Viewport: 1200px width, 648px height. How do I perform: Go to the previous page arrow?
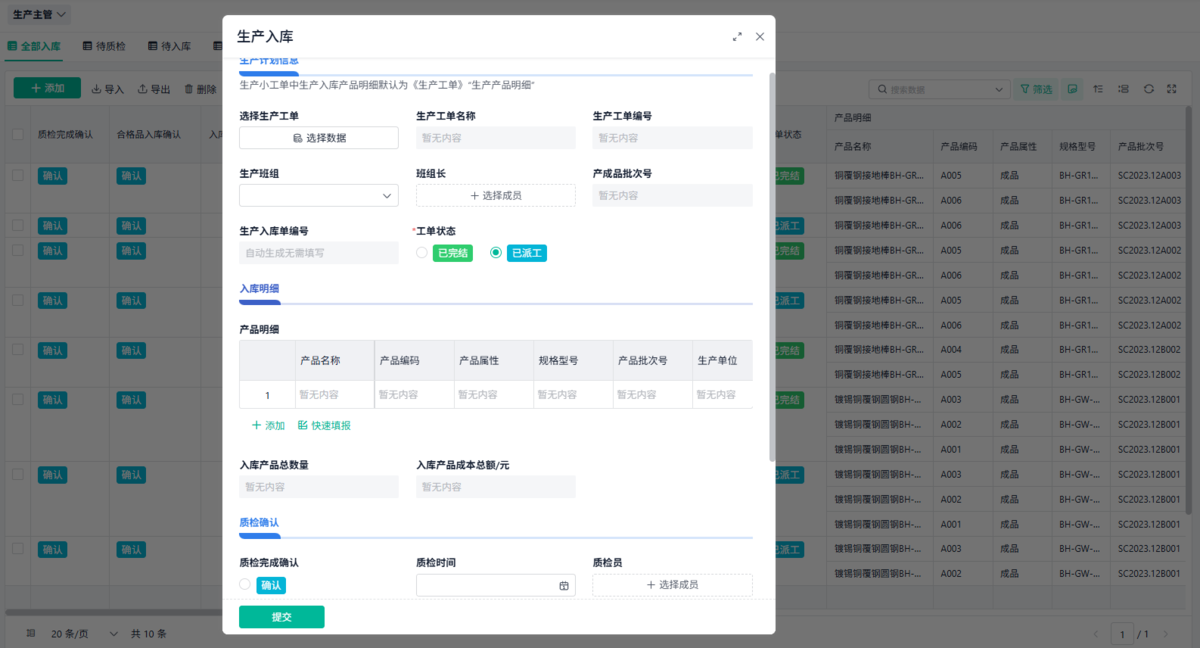point(1097,634)
